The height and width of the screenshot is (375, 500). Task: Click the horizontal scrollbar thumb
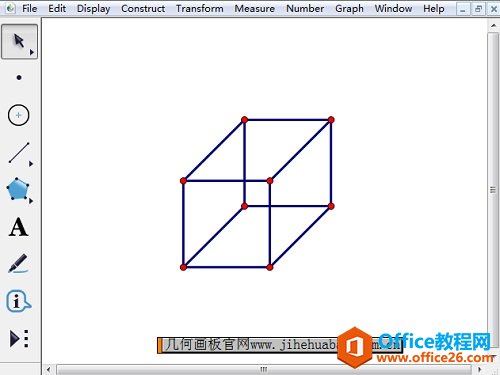pyautogui.click(x=264, y=369)
